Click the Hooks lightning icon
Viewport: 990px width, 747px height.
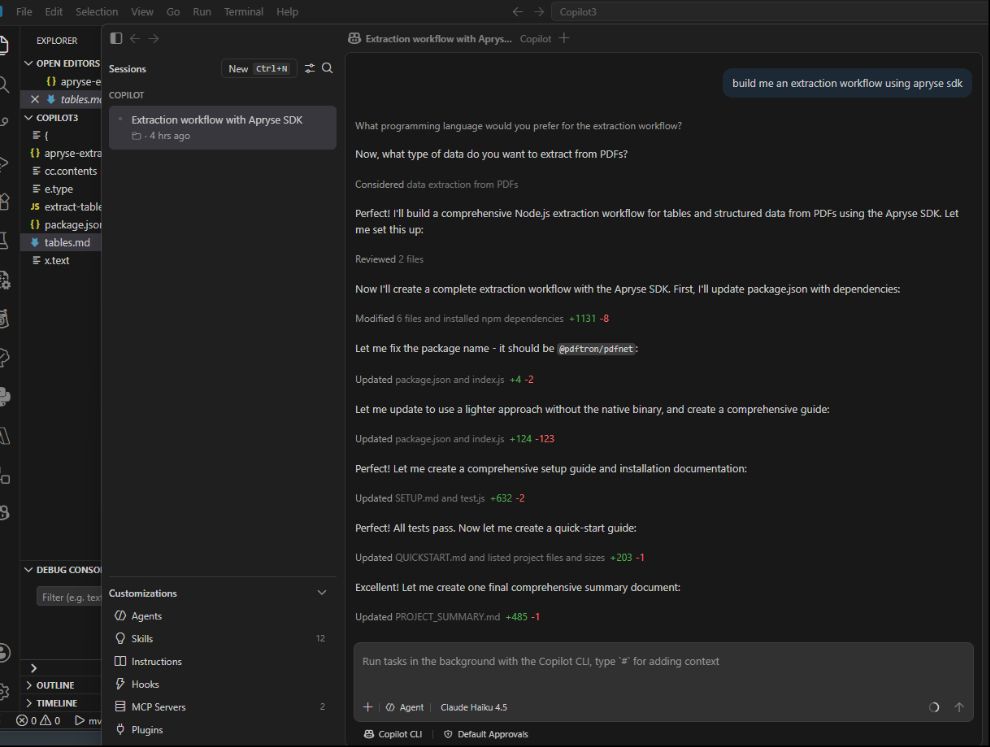click(x=120, y=684)
